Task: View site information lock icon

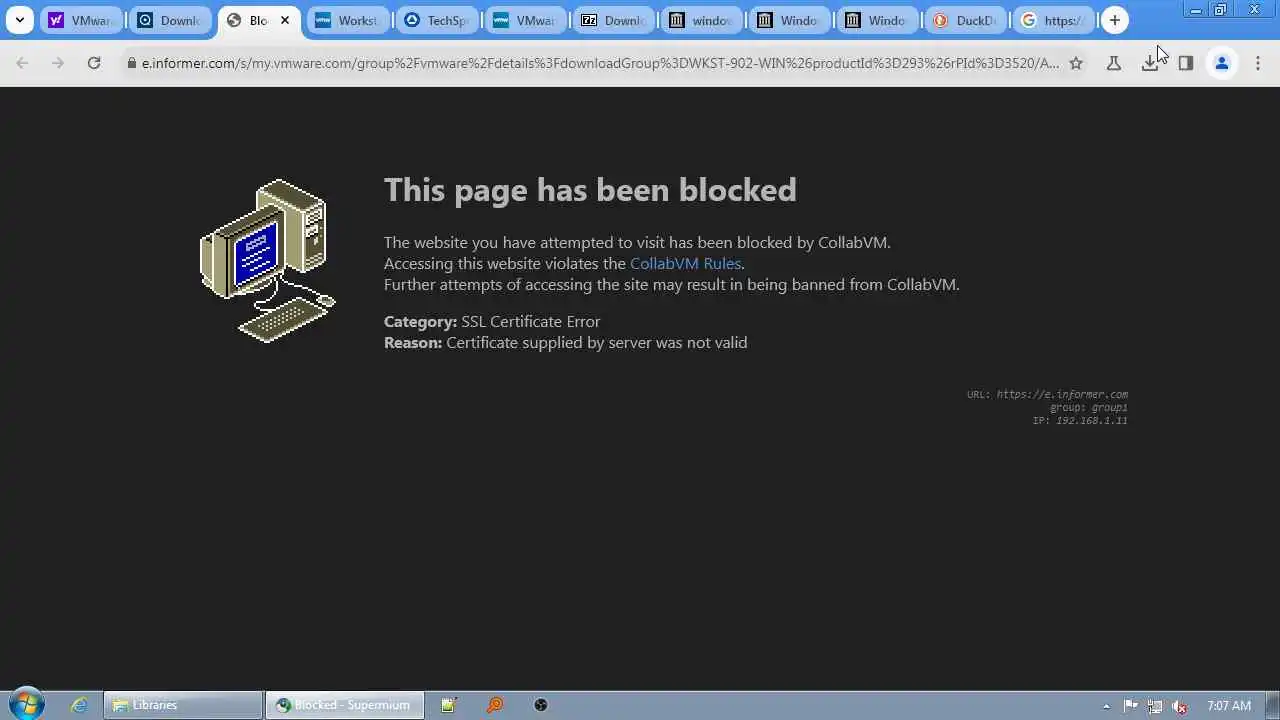Action: 130,63
